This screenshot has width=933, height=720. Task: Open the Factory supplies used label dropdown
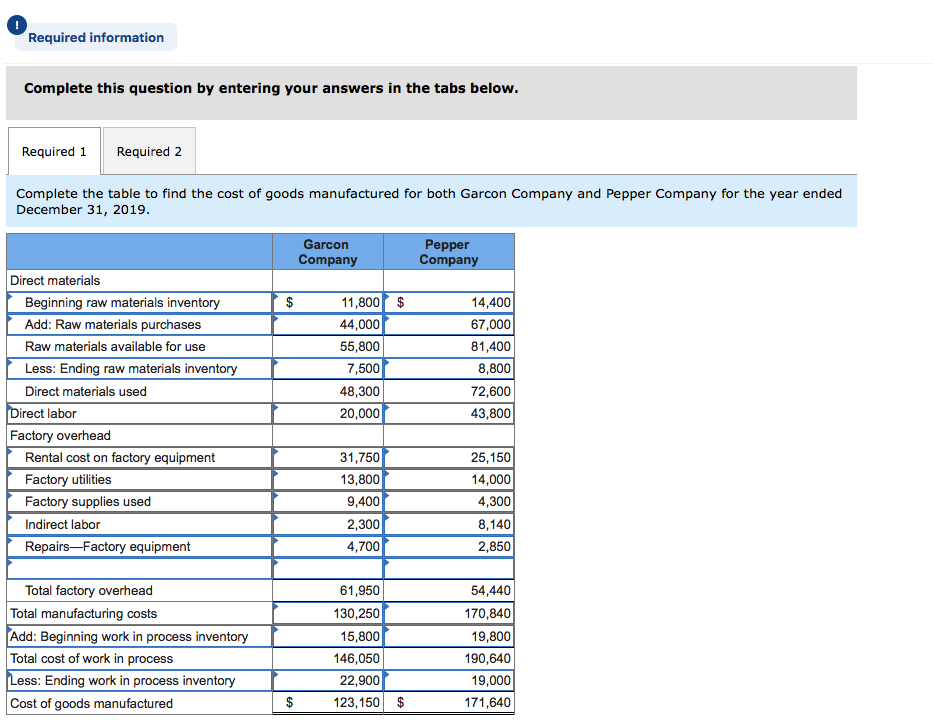[139, 501]
